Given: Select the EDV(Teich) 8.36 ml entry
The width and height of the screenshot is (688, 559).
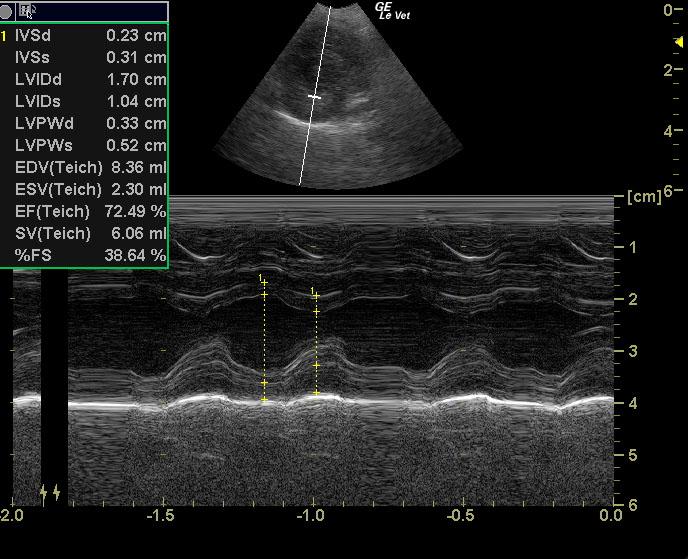Looking at the screenshot, I should (x=90, y=167).
